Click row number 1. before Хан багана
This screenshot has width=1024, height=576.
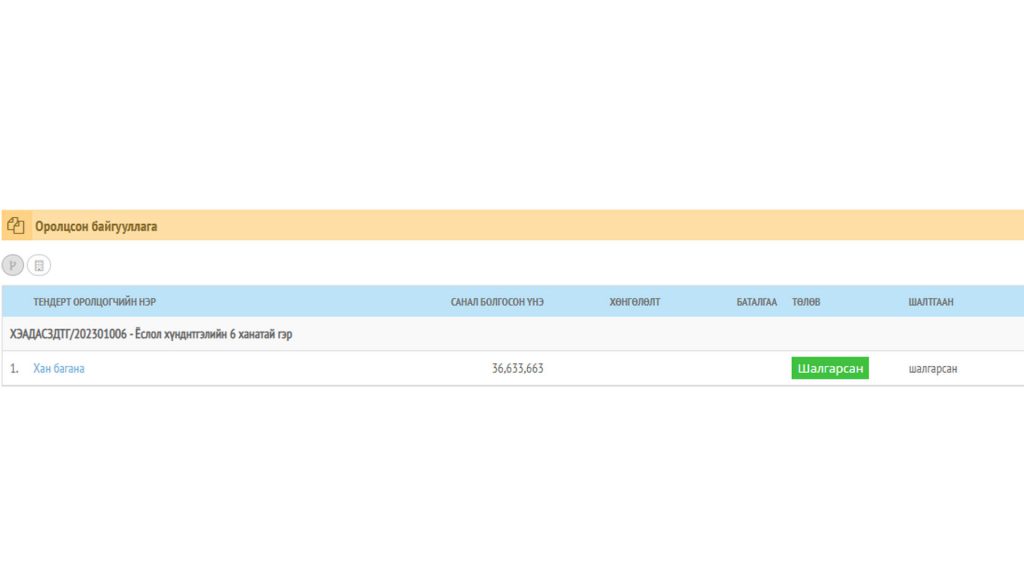tap(14, 368)
